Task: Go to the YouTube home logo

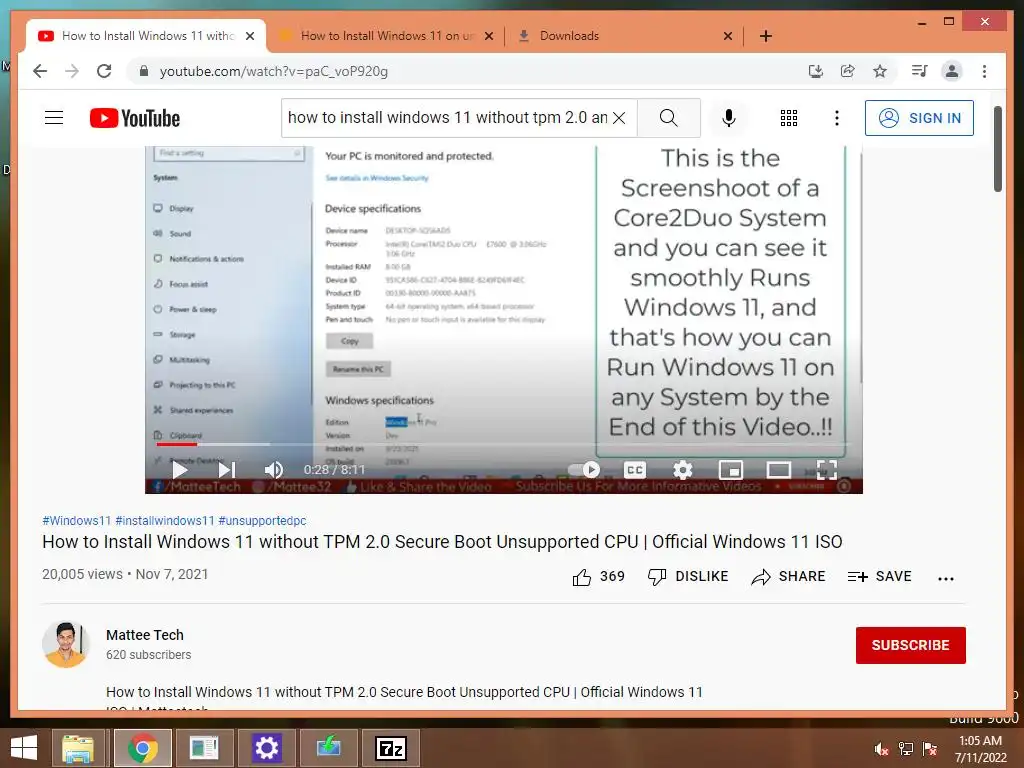Action: tap(135, 118)
